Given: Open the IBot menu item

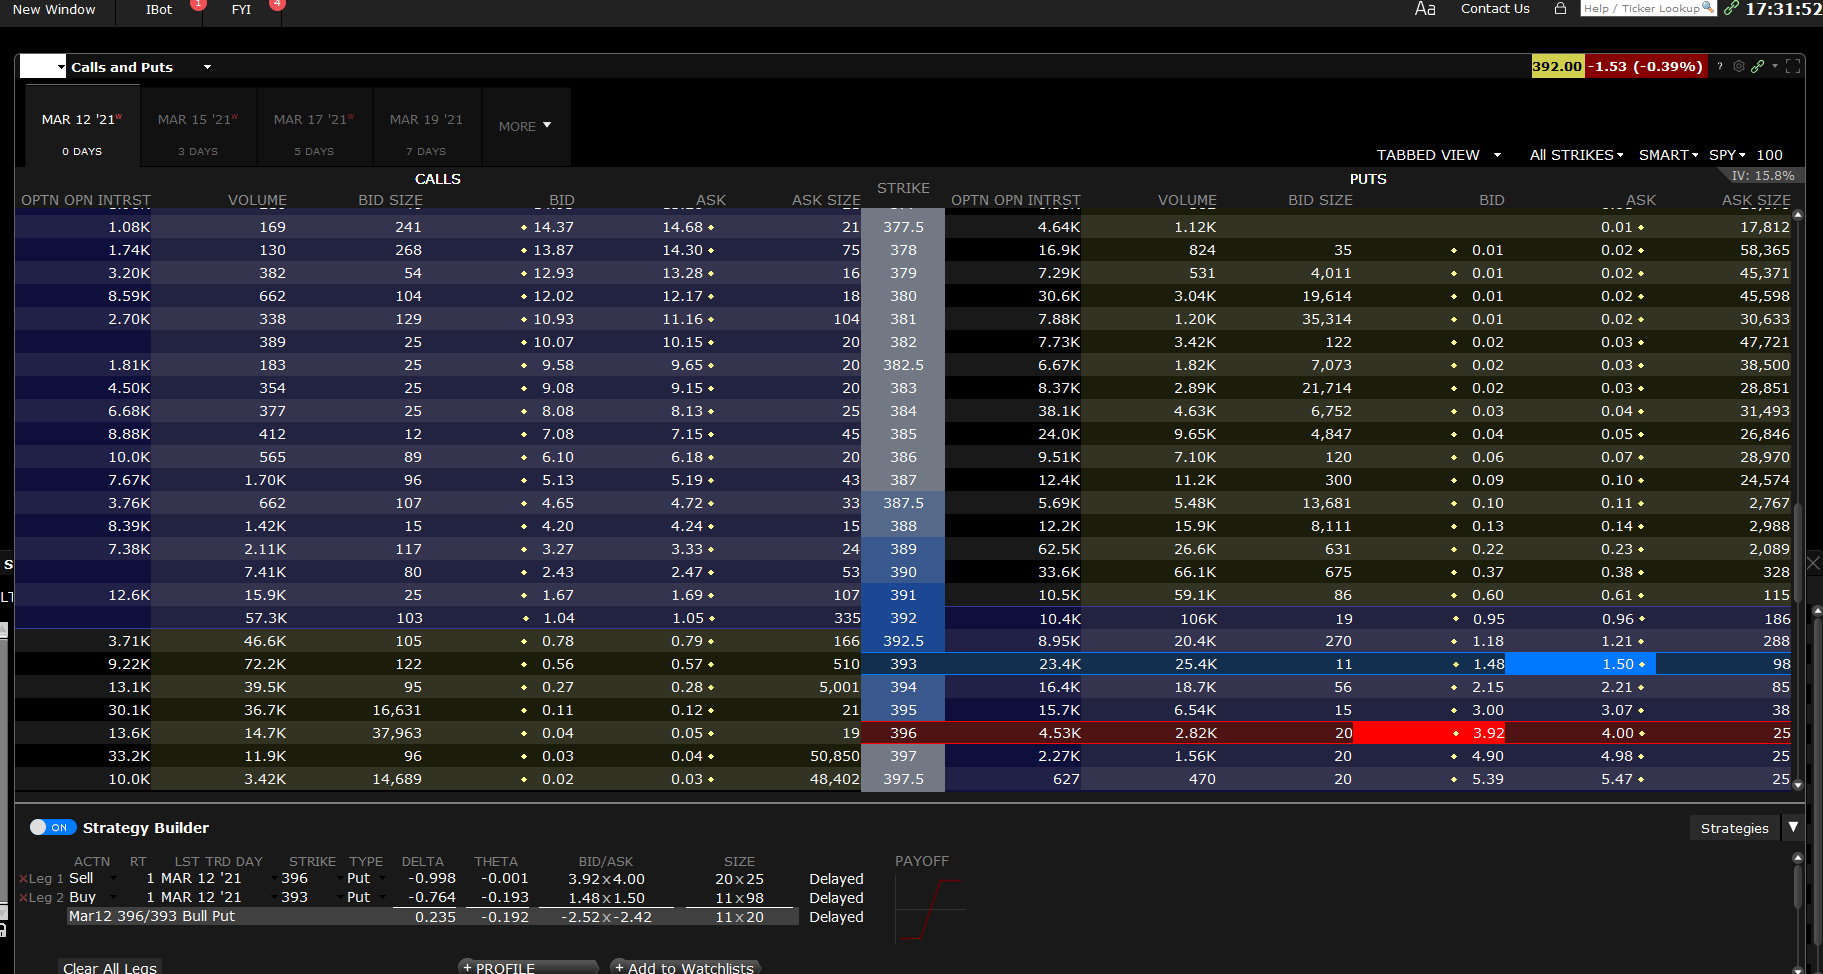Looking at the screenshot, I should (x=159, y=9).
